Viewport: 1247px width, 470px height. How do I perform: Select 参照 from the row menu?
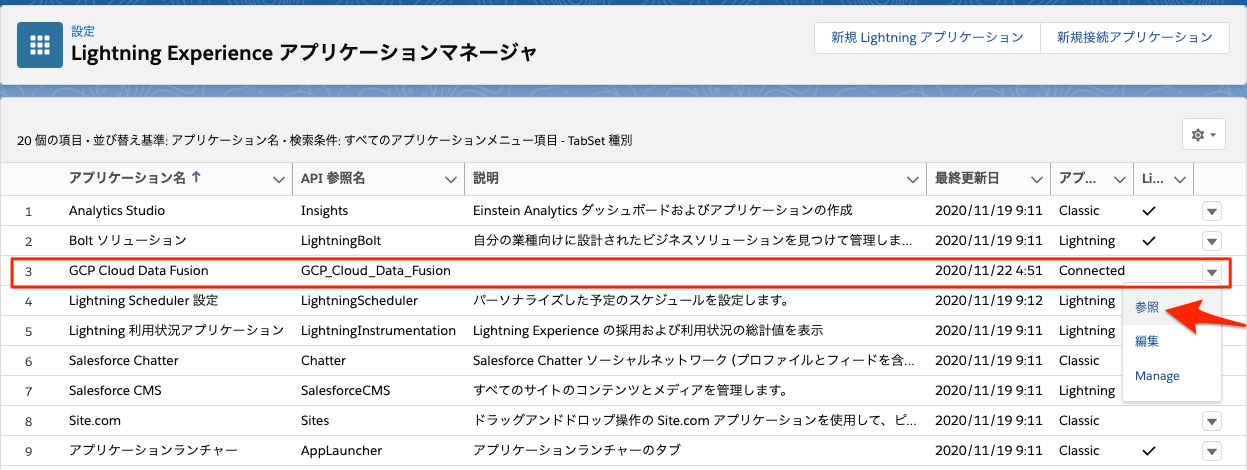pos(1147,307)
